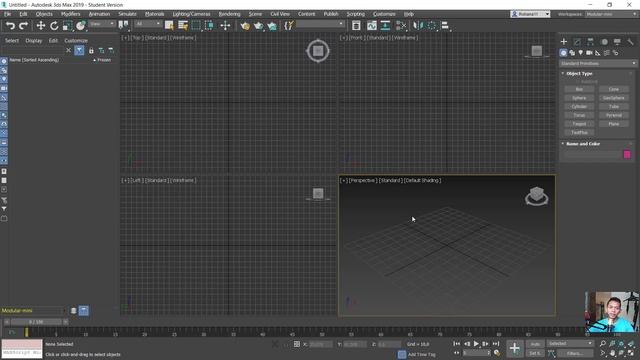
Task: Open the Scripting menu
Action: pyautogui.click(x=356, y=14)
